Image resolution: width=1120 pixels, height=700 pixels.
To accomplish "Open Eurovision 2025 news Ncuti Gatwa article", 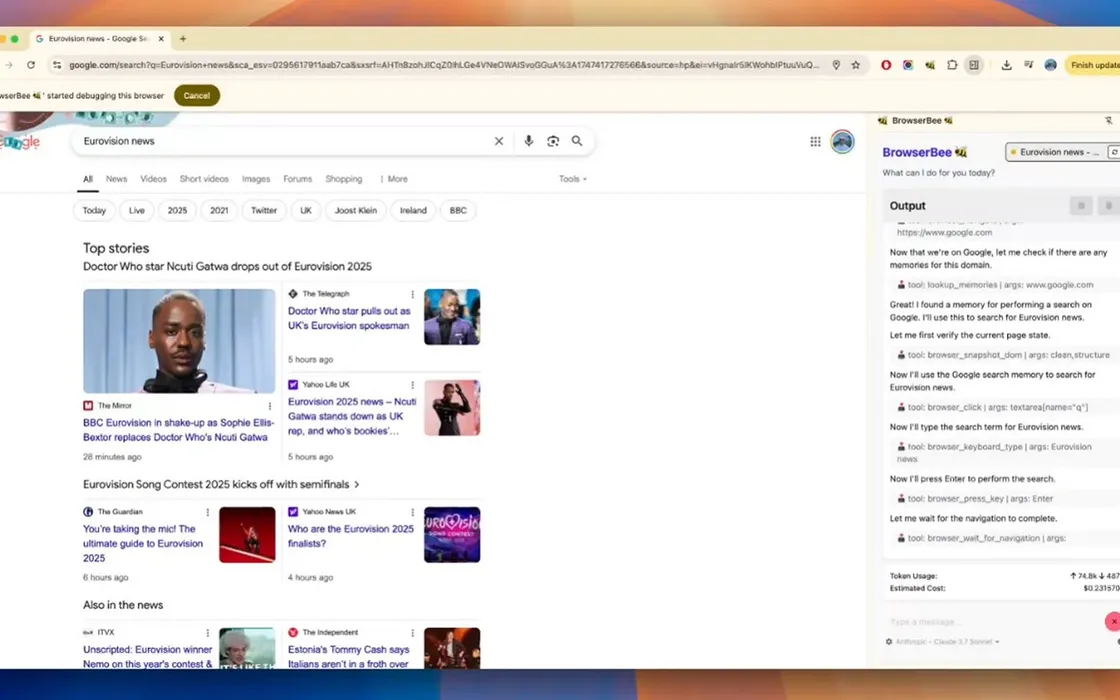I will click(x=352, y=416).
